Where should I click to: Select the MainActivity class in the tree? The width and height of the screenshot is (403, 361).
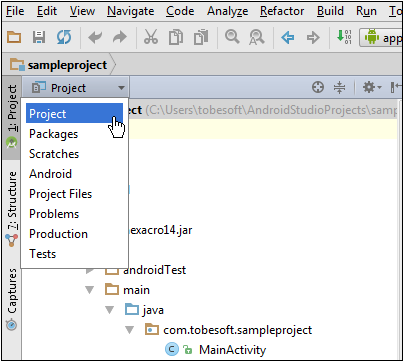pyautogui.click(x=232, y=350)
